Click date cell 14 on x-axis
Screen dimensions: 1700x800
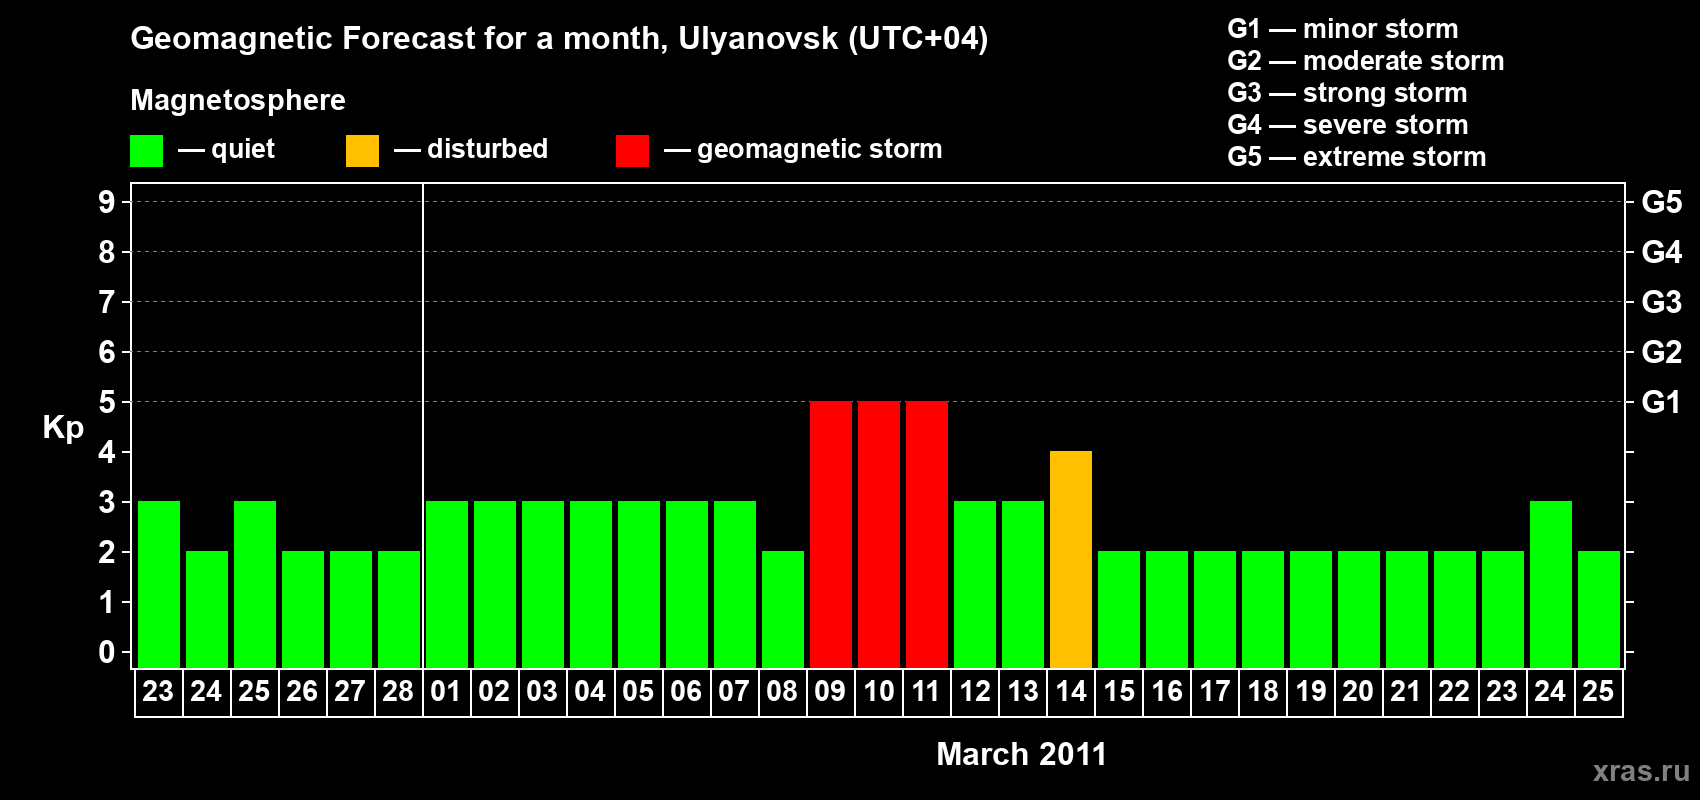pyautogui.click(x=1071, y=692)
